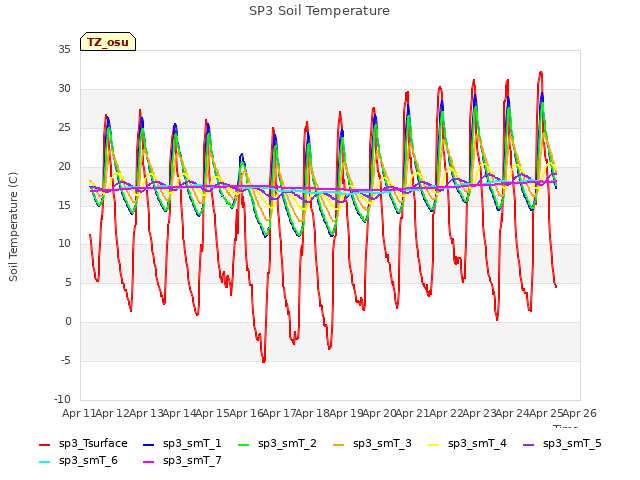
Task: Click the Apr 26 x-axis tick label
Action: click(x=580, y=413)
